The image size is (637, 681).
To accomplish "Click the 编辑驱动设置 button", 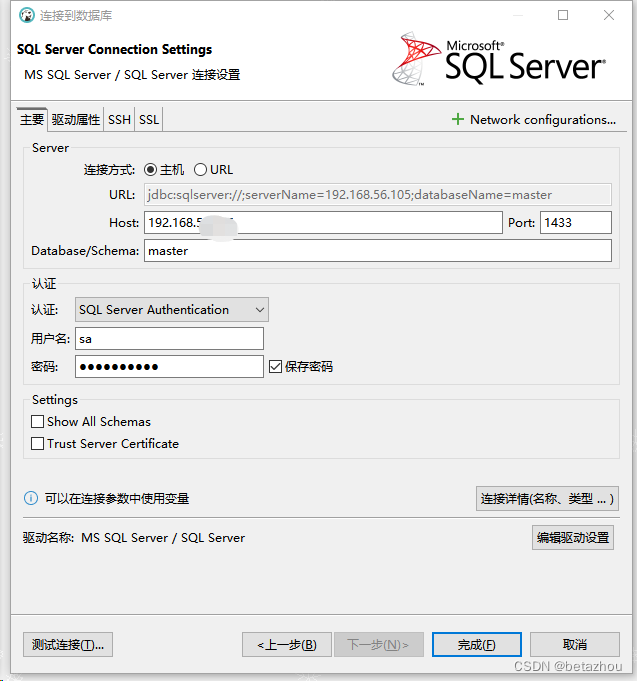I will (573, 538).
